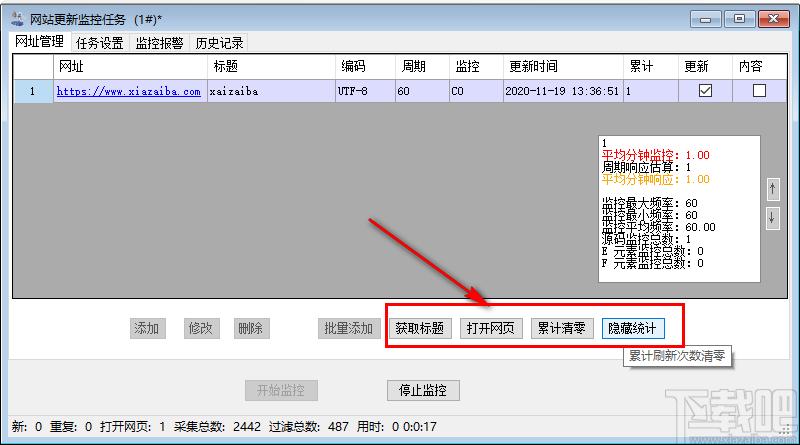Click 打开网页: 1 in status bar

pyautogui.click(x=133, y=427)
